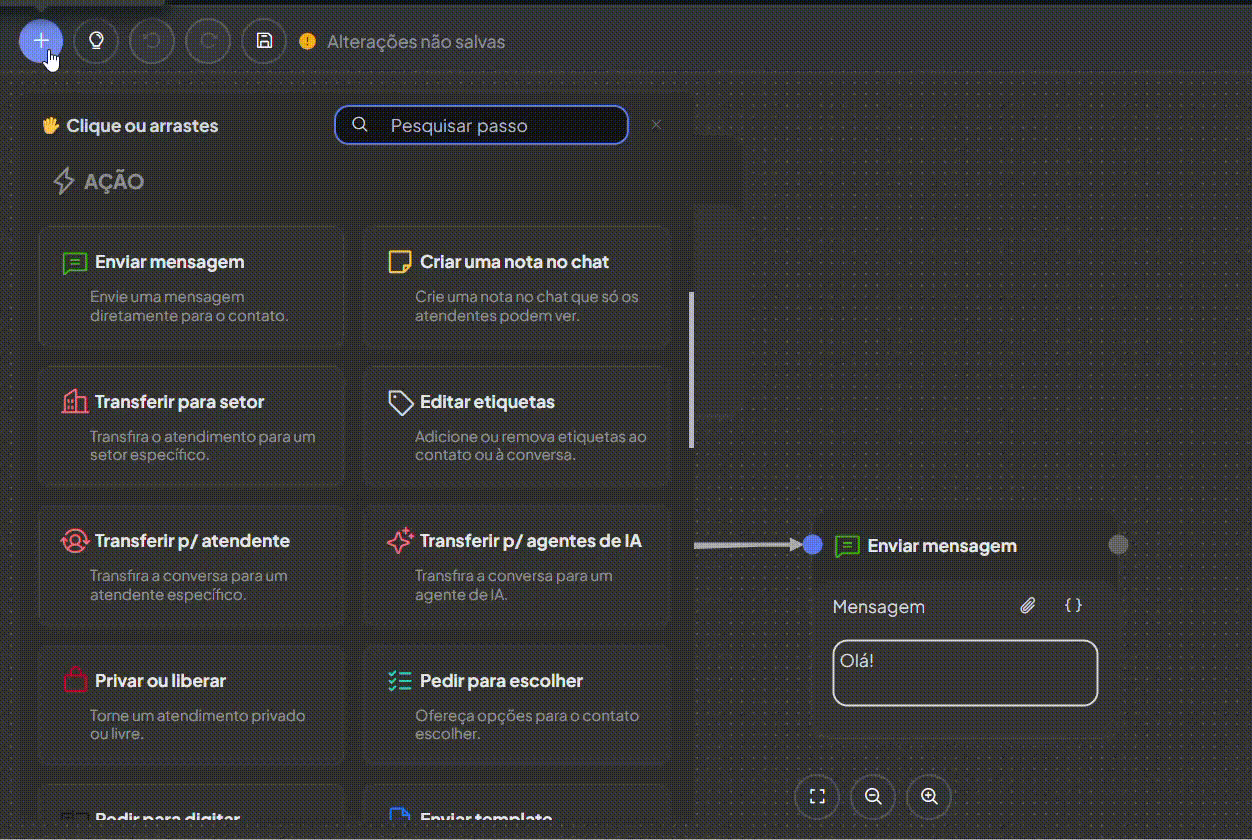Click the plus icon to add a step
Screen dimensions: 1252x840
point(40,41)
